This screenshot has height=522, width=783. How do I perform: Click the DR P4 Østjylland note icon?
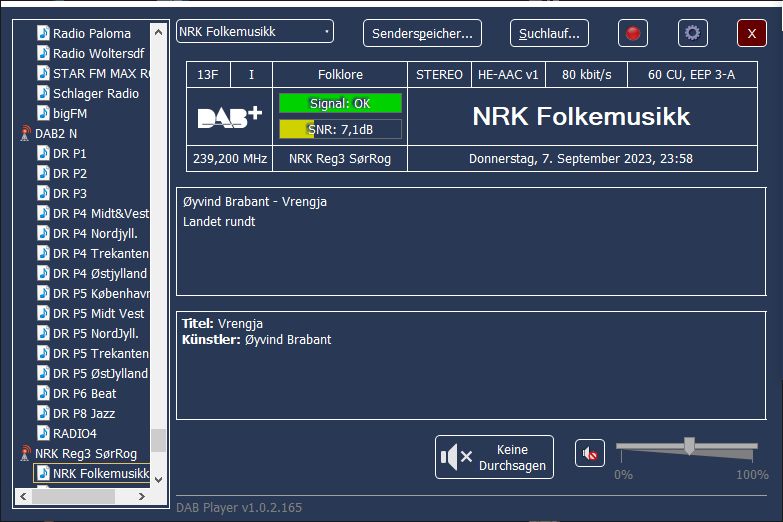point(43,273)
